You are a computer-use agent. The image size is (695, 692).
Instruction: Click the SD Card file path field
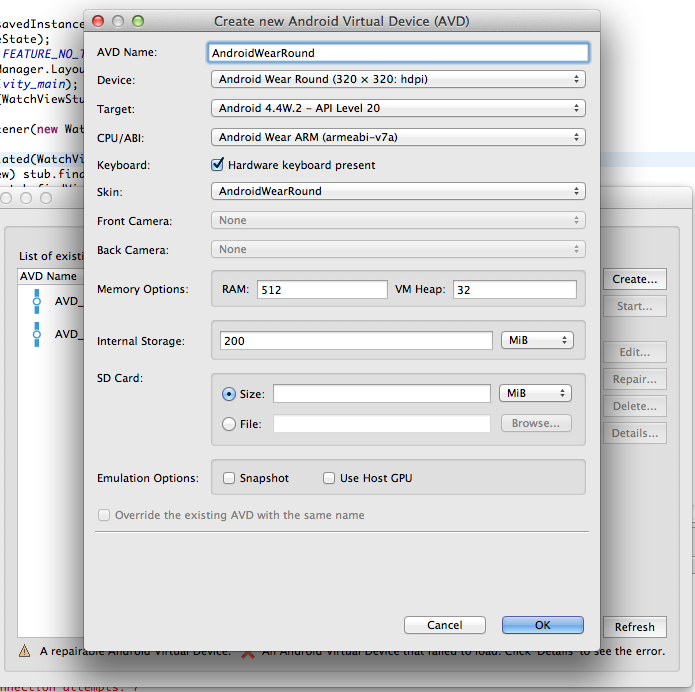click(x=382, y=423)
